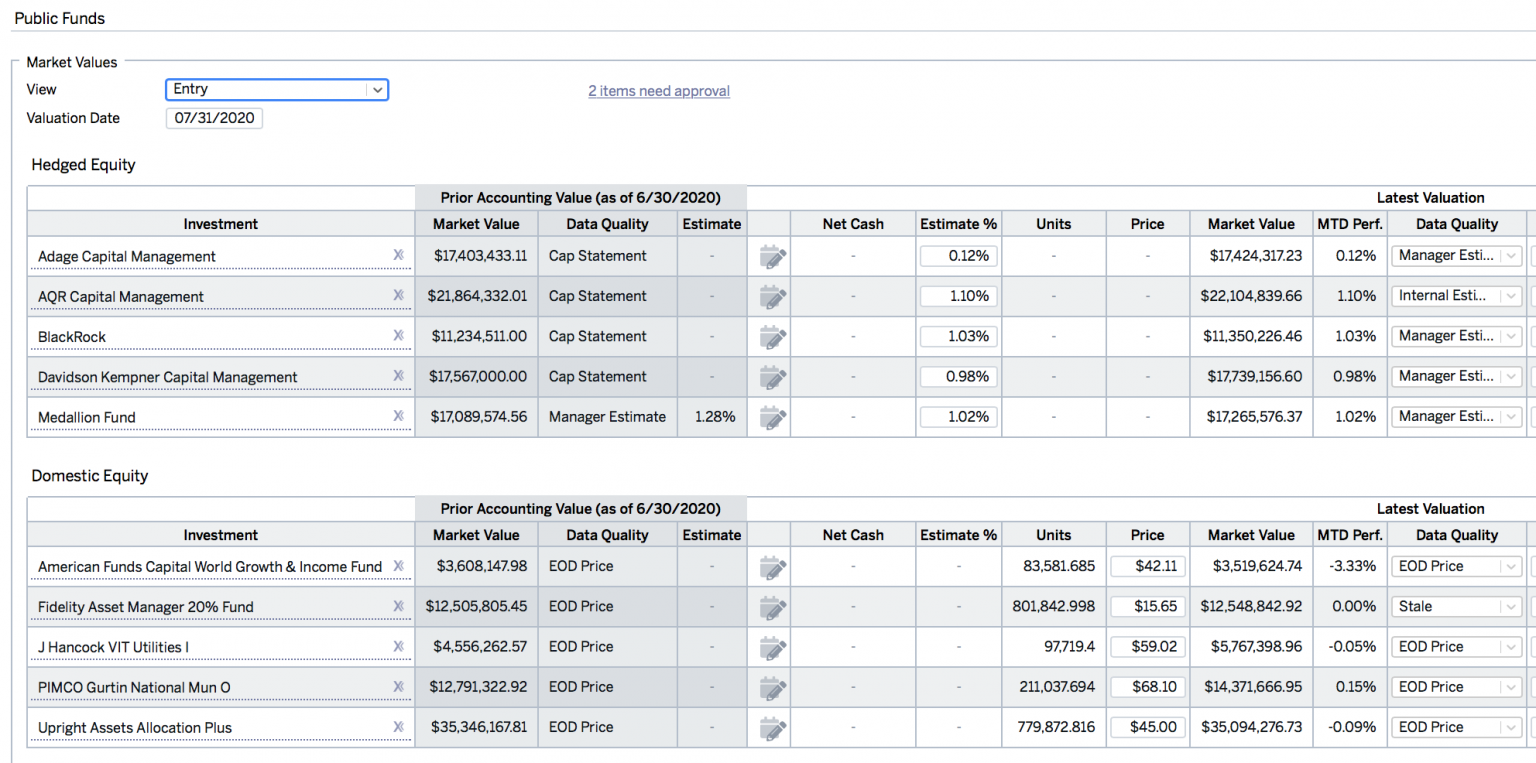1536x763 pixels.
Task: Click the Valuation Date field 07/31/2020
Action: click(x=214, y=118)
